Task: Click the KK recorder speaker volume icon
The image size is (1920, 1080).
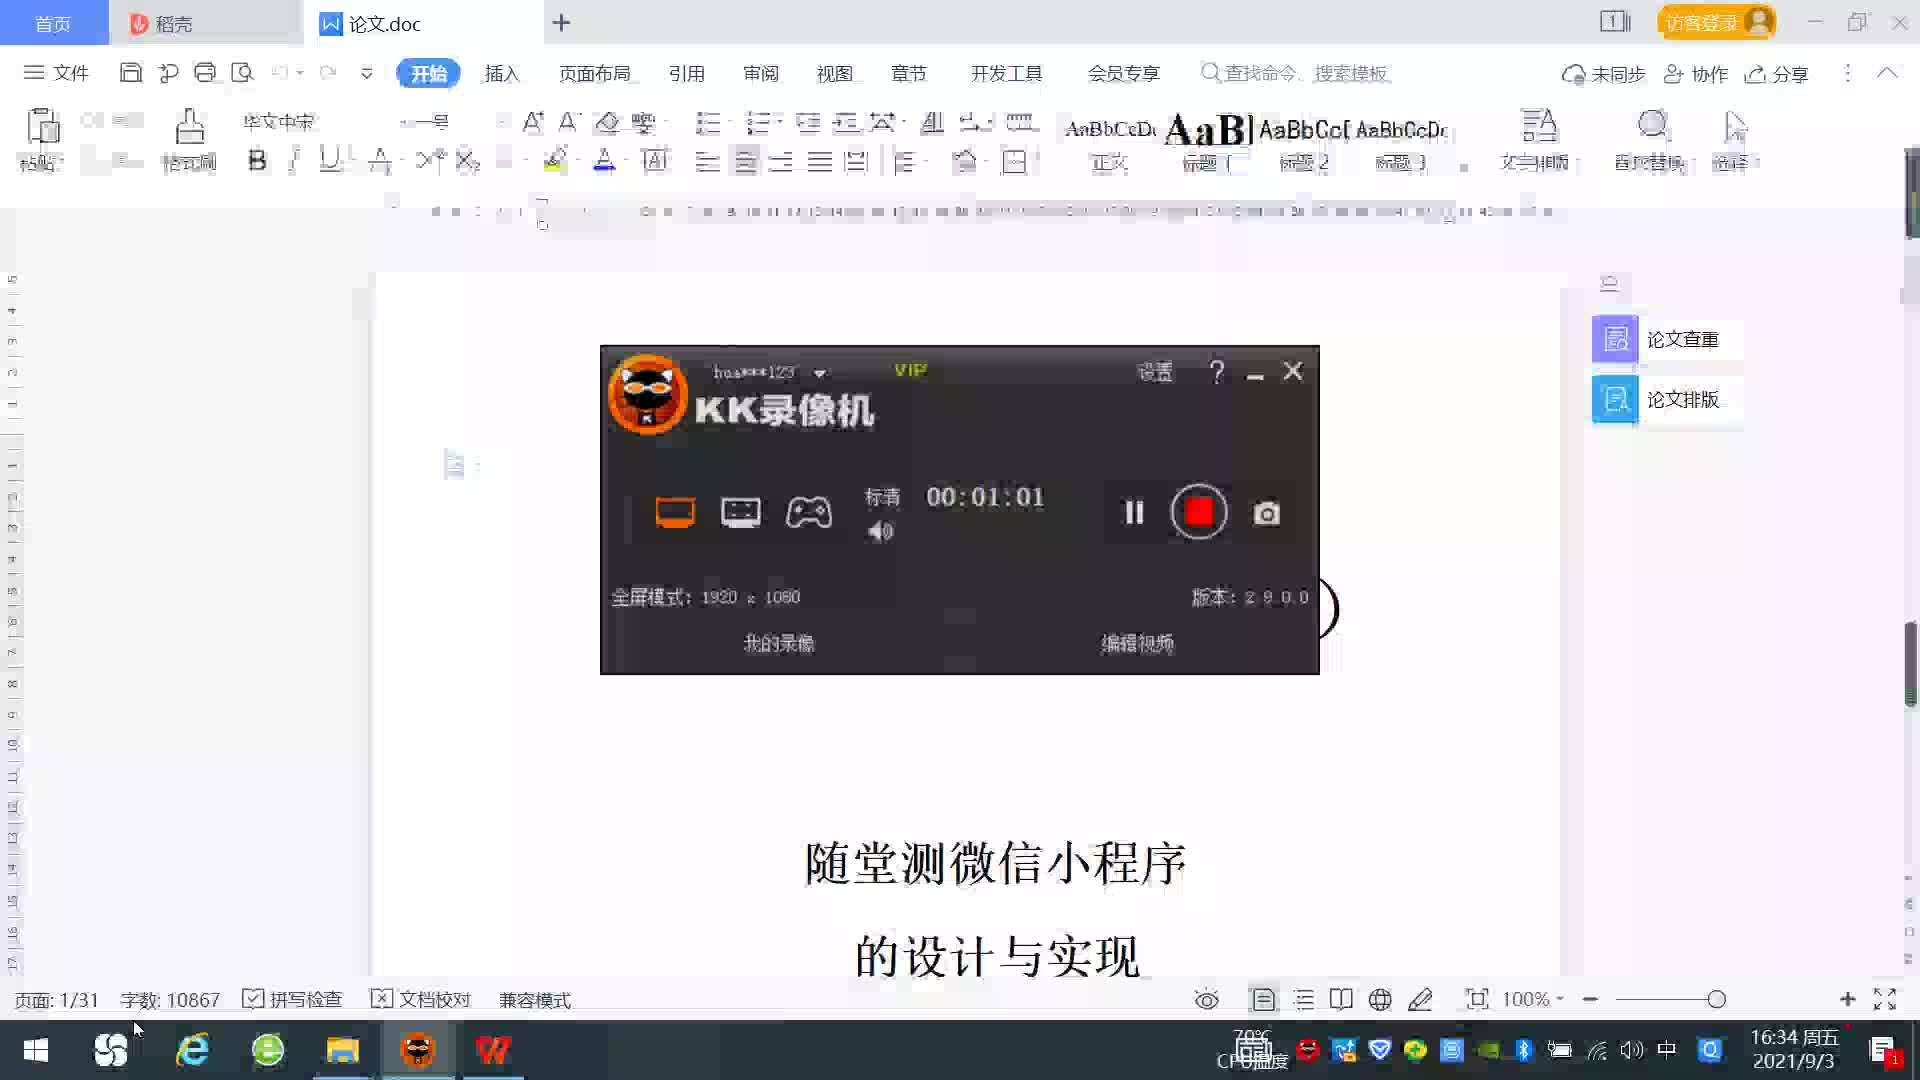Action: 880,532
